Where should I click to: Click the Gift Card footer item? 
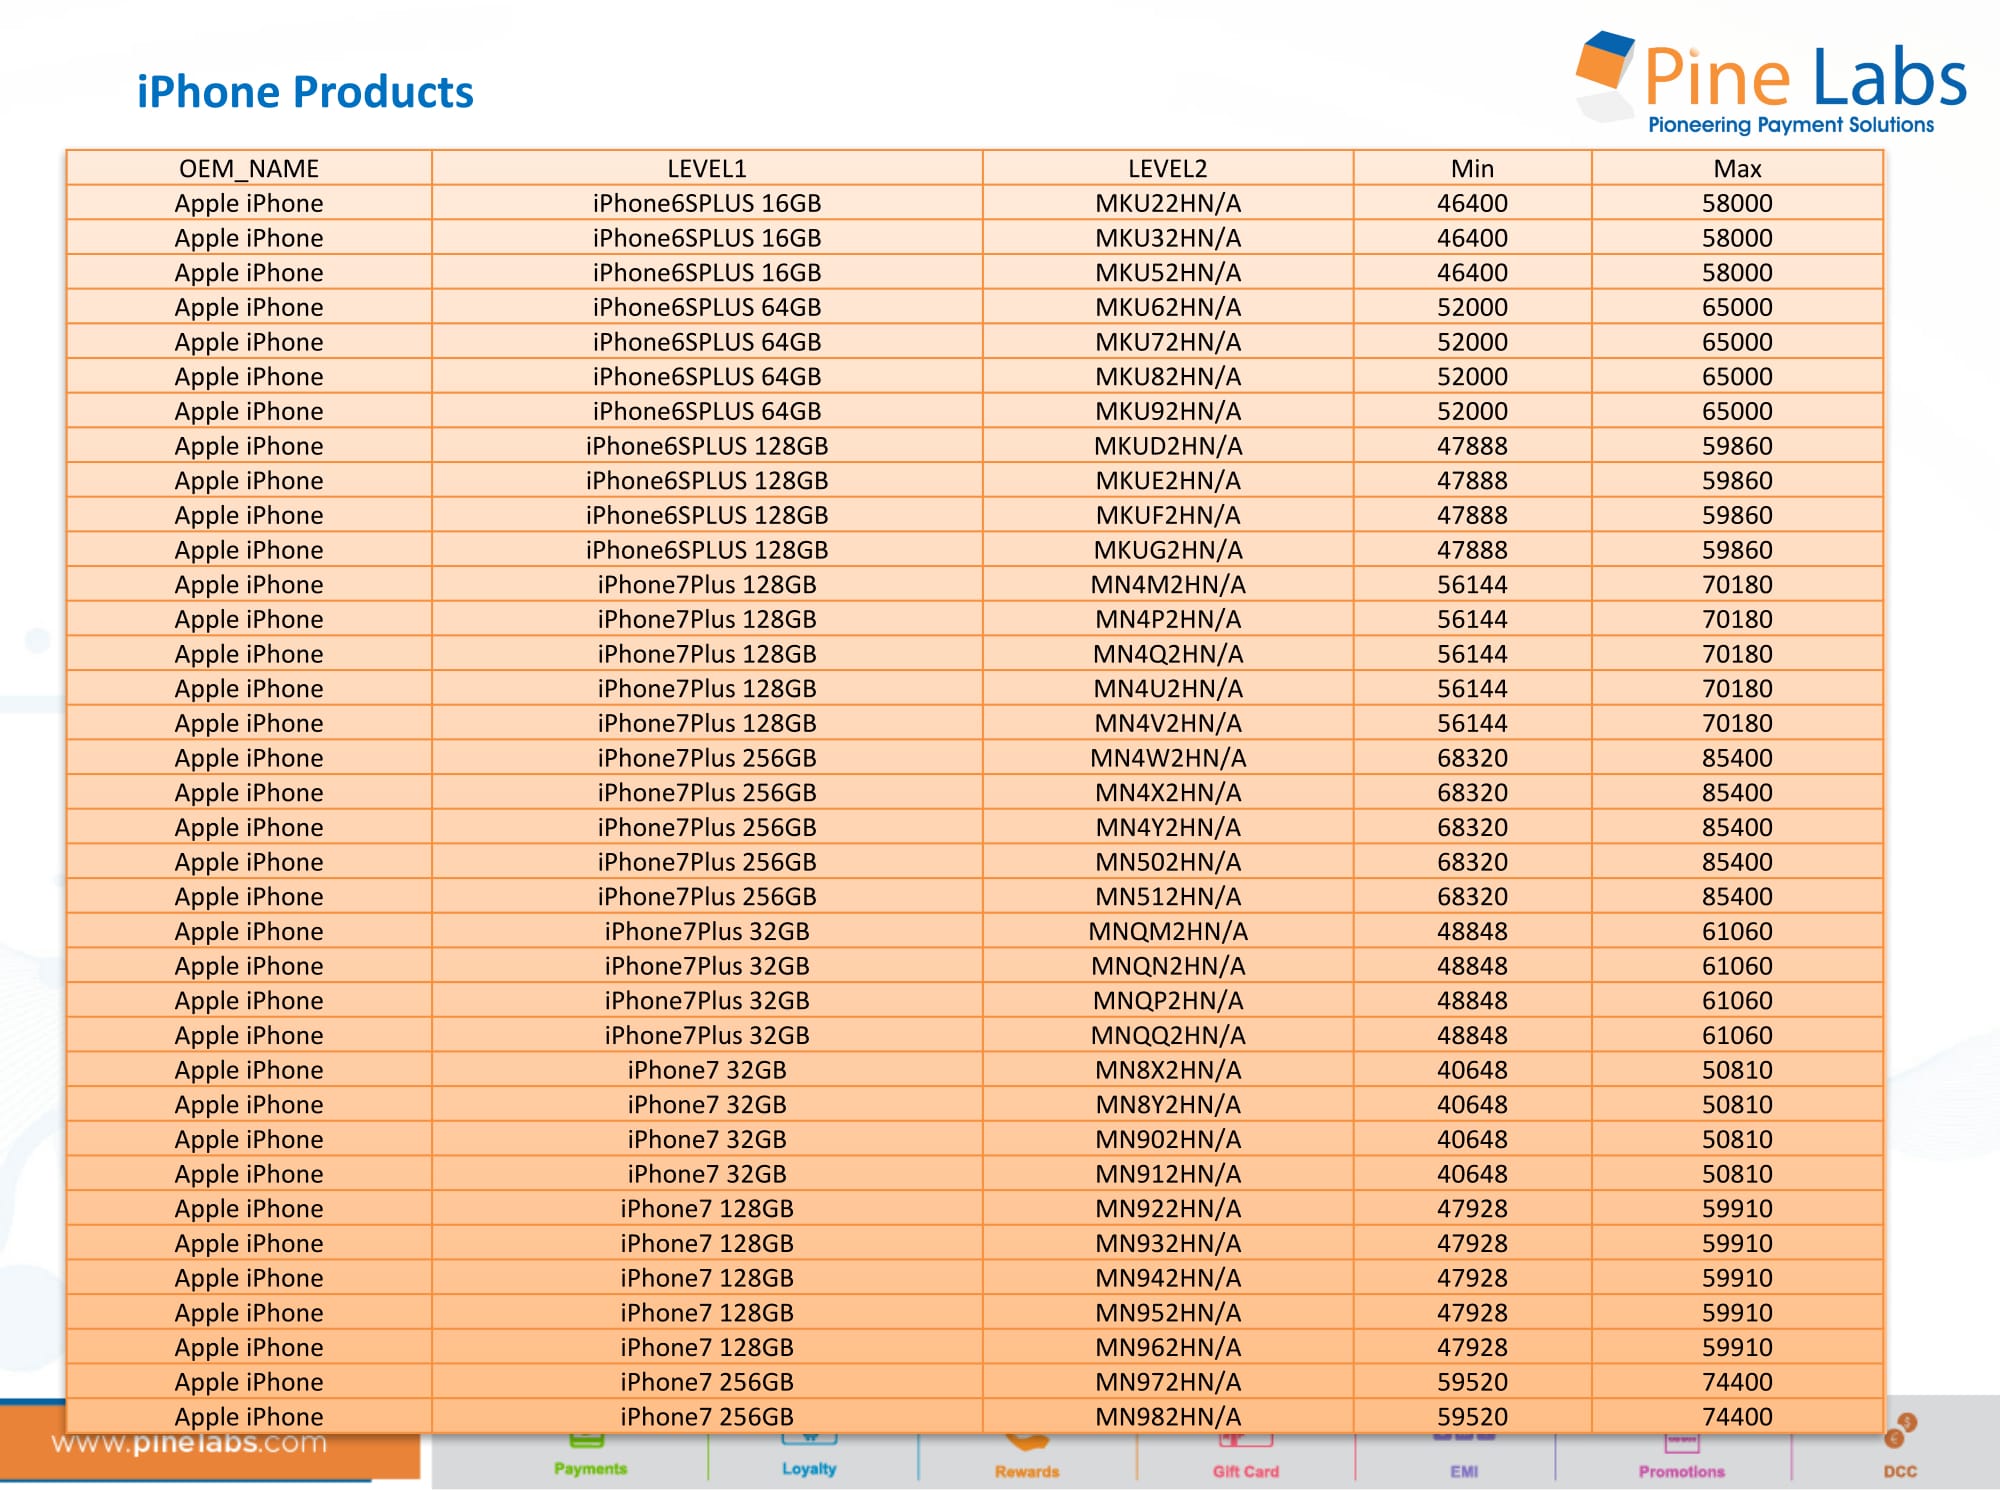pos(1246,1470)
